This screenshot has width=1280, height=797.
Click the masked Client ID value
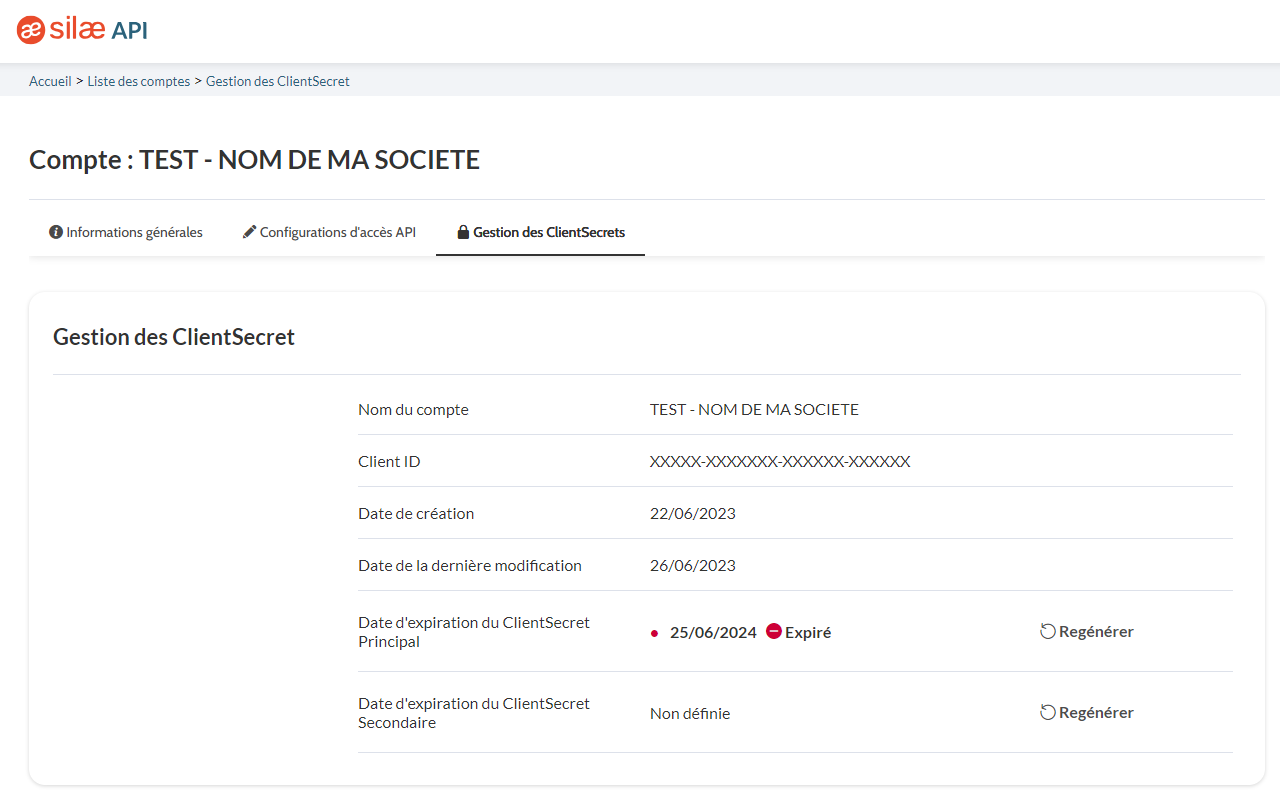point(780,461)
